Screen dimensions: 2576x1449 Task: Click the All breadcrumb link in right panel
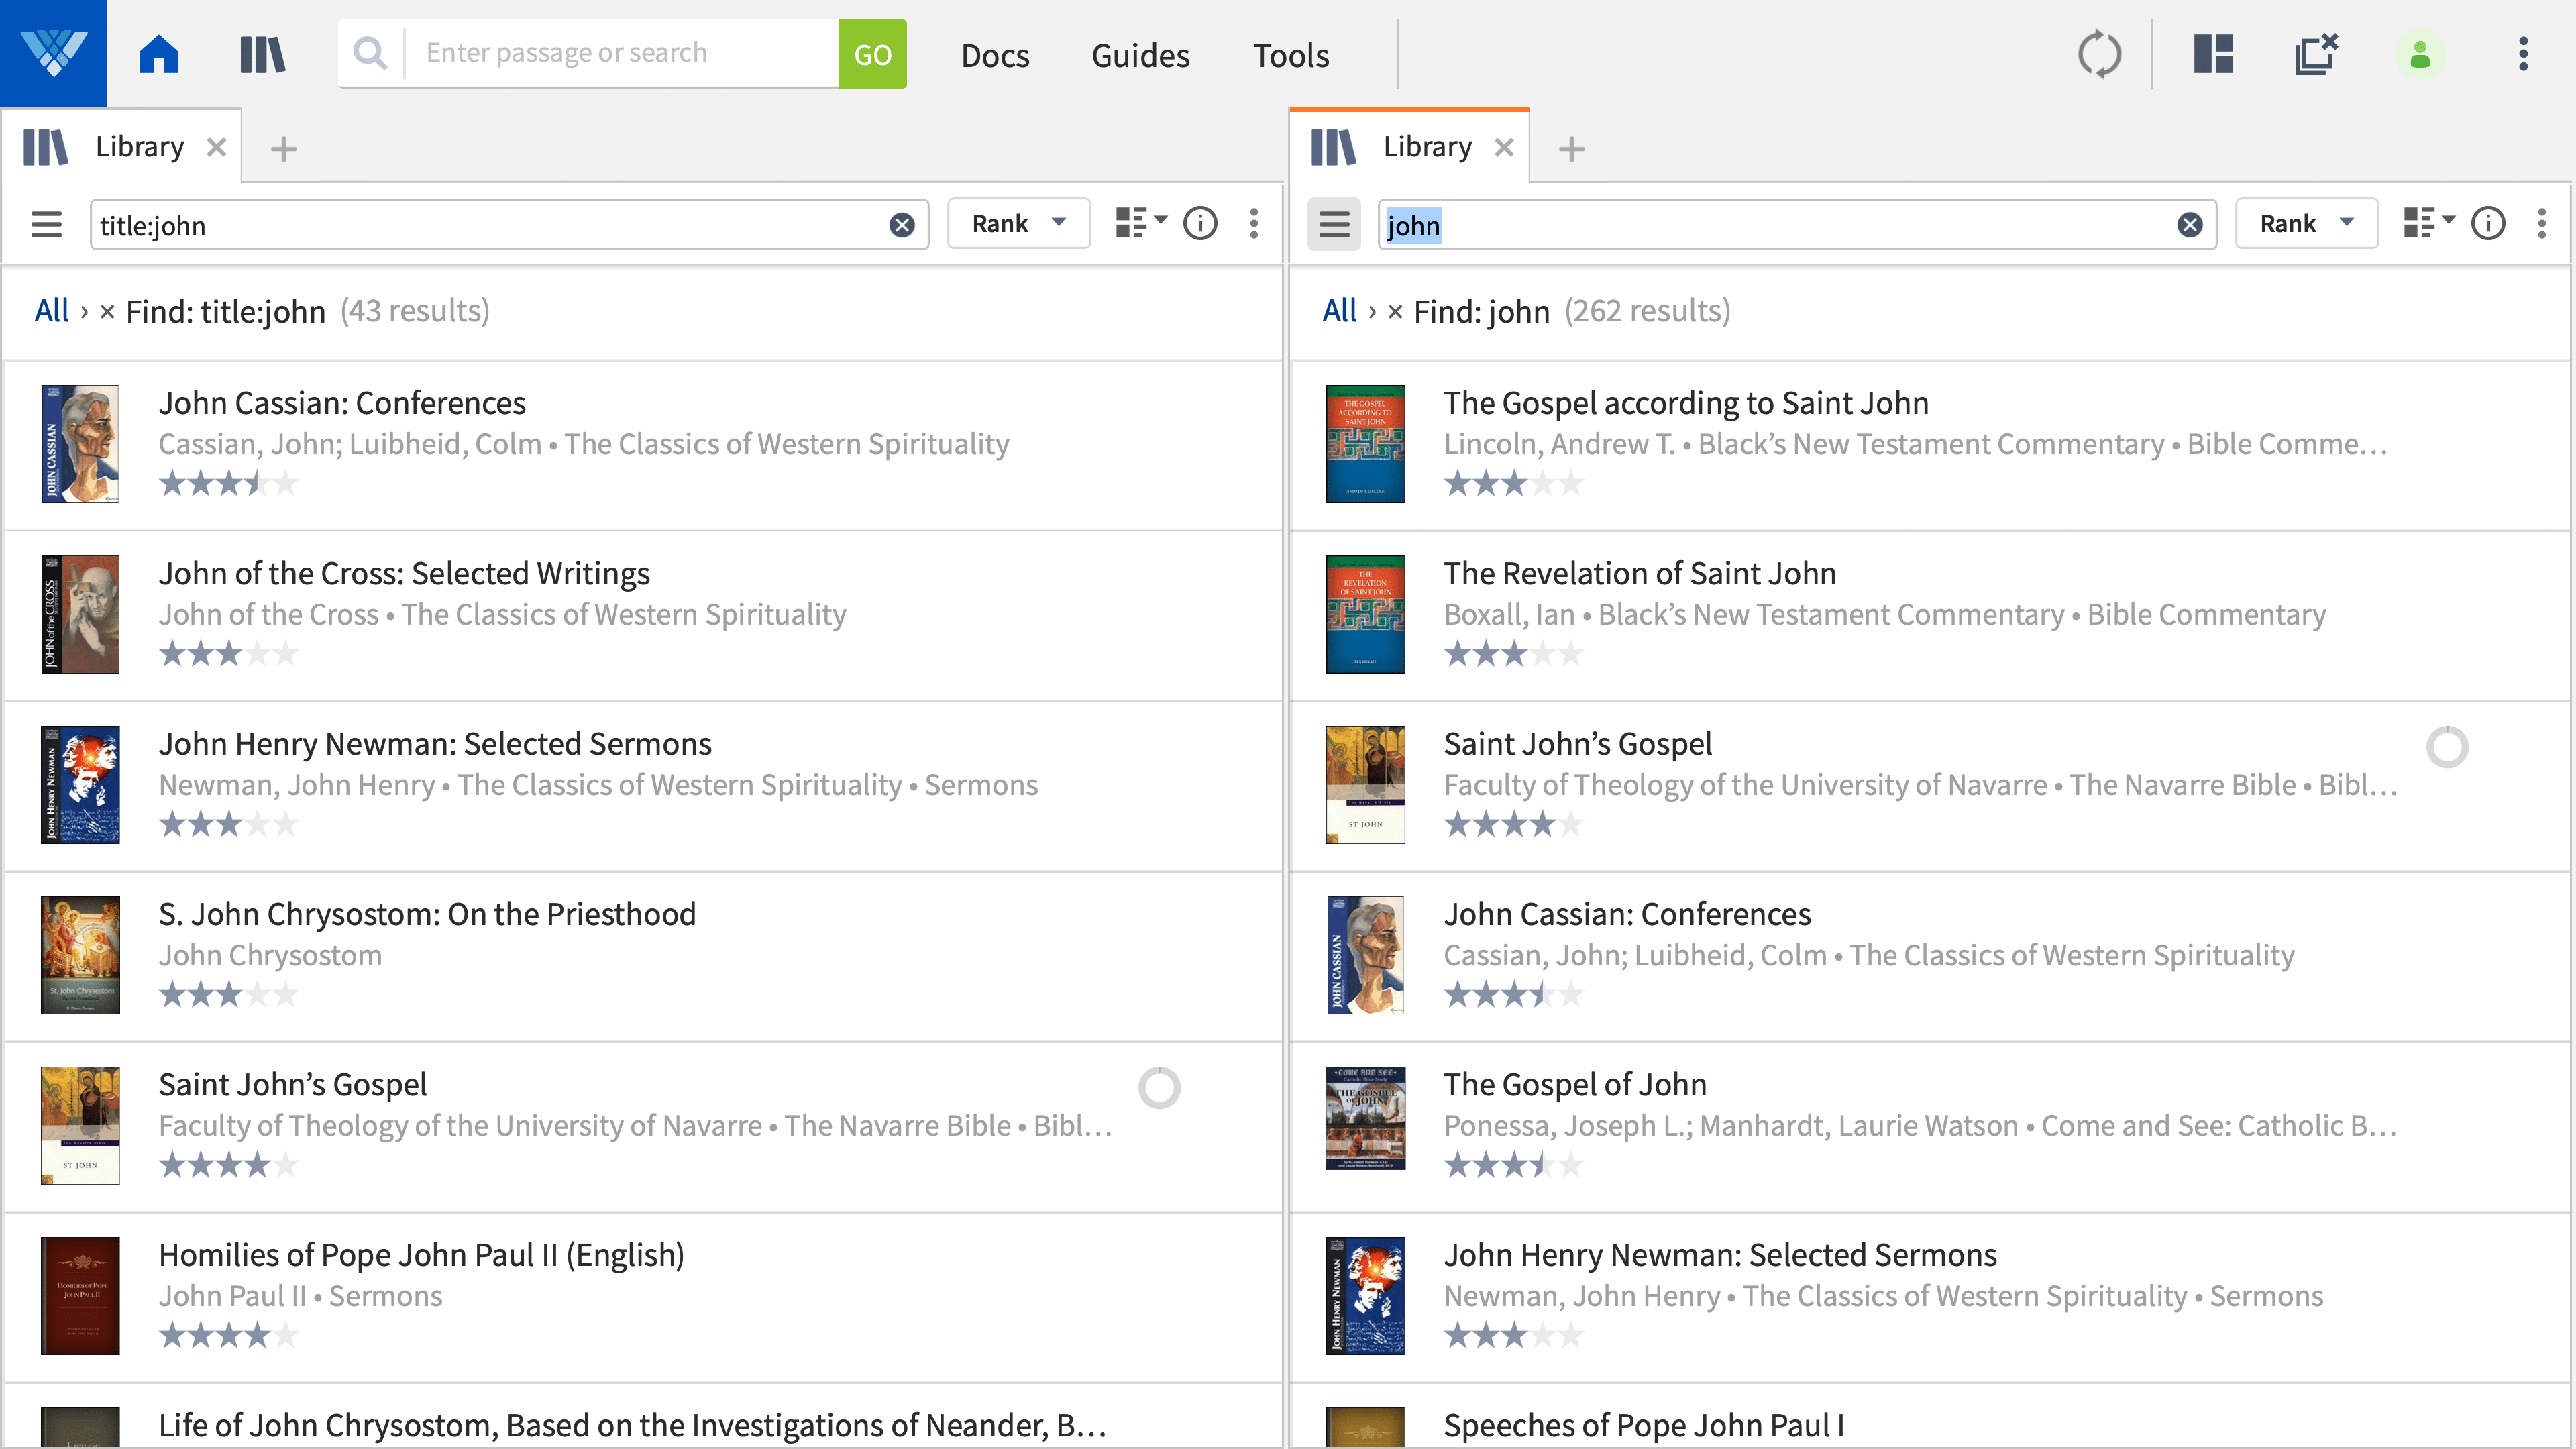[x=1339, y=311]
